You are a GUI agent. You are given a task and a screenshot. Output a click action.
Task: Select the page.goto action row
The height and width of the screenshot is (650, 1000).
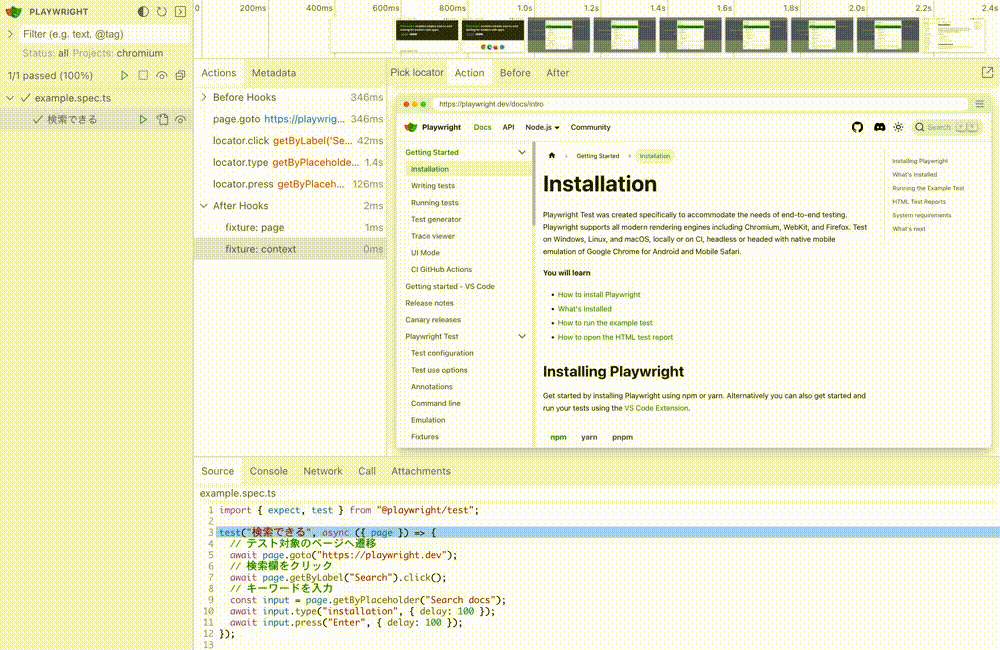tap(291, 119)
